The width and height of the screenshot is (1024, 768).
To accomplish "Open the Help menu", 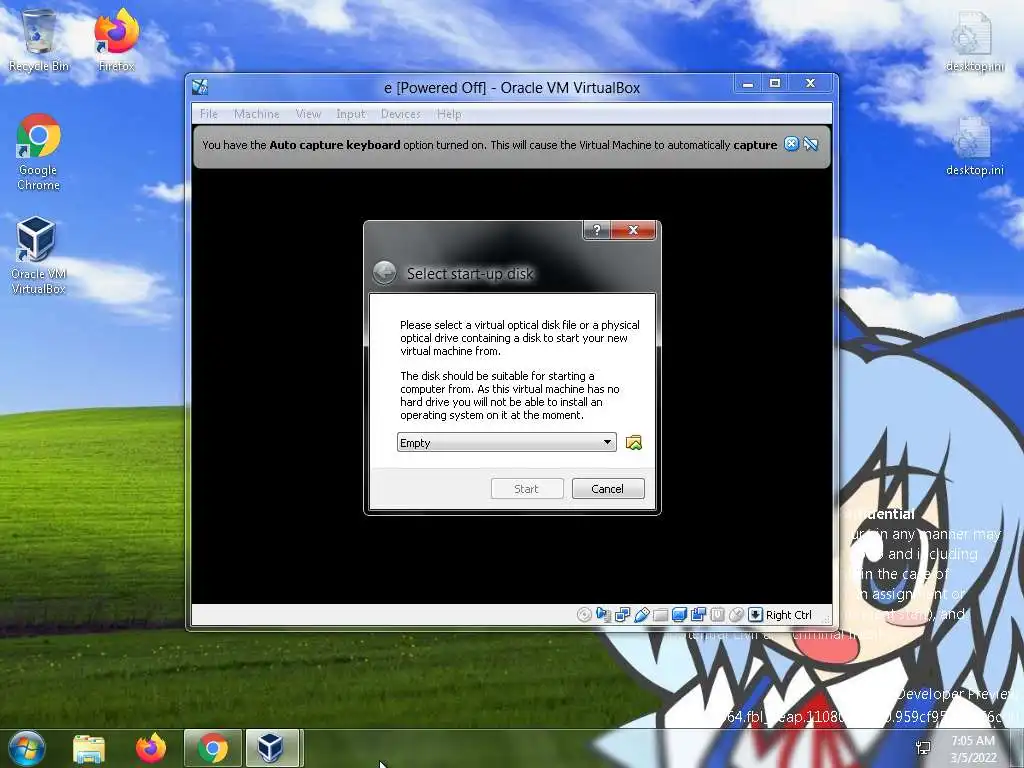I will tap(449, 114).
